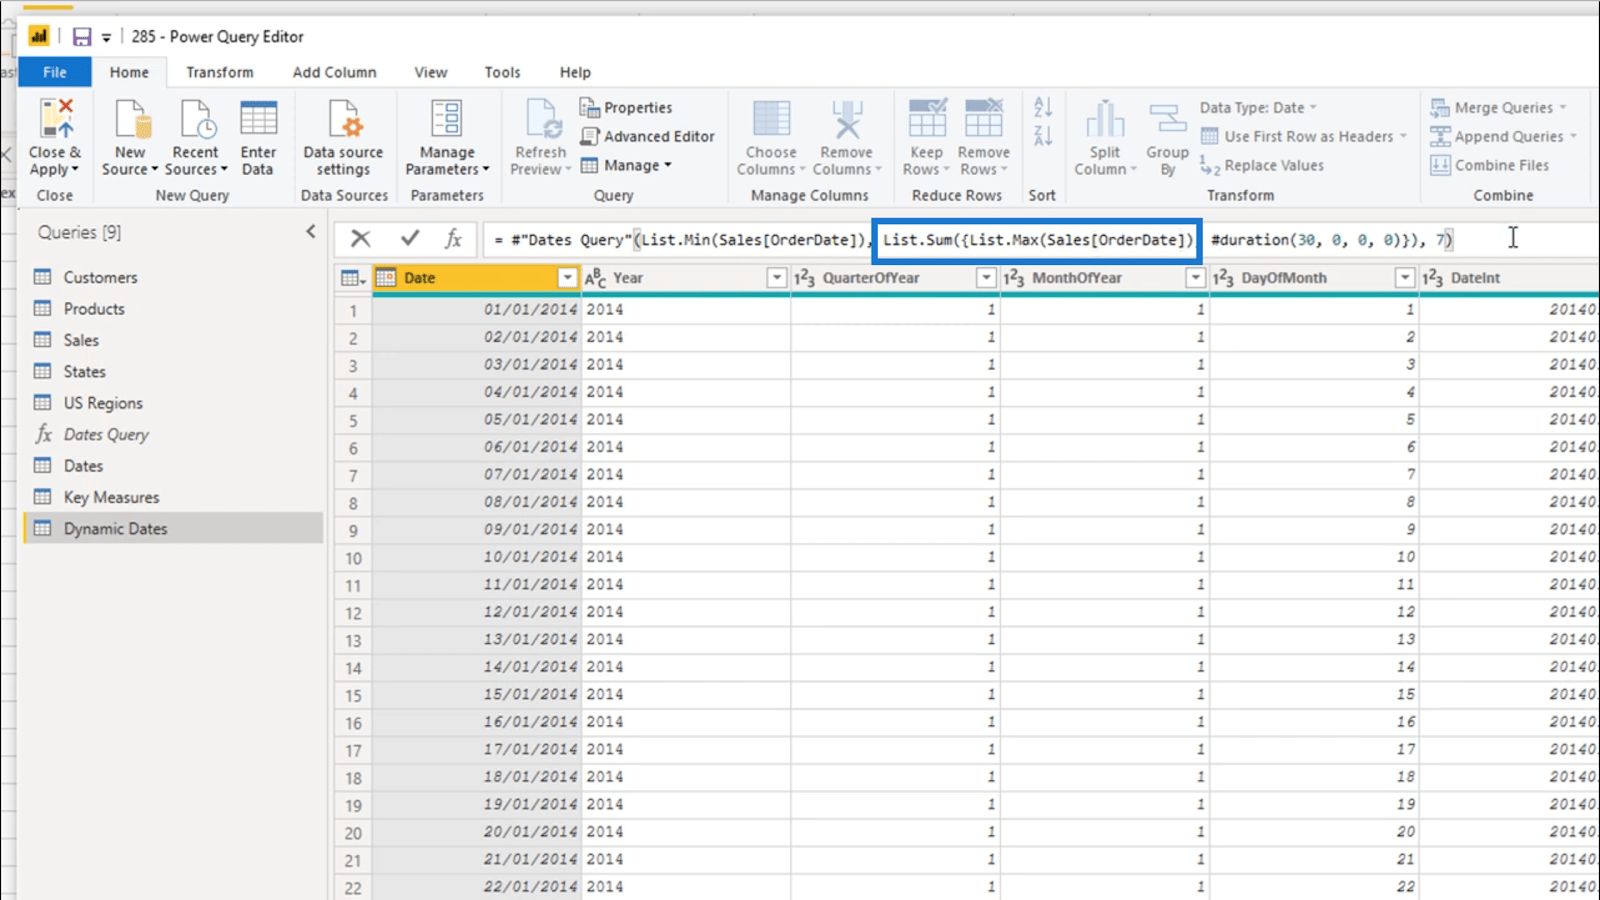This screenshot has height=900, width=1600.
Task: Cancel the formula edit with X
Action: [x=361, y=238]
